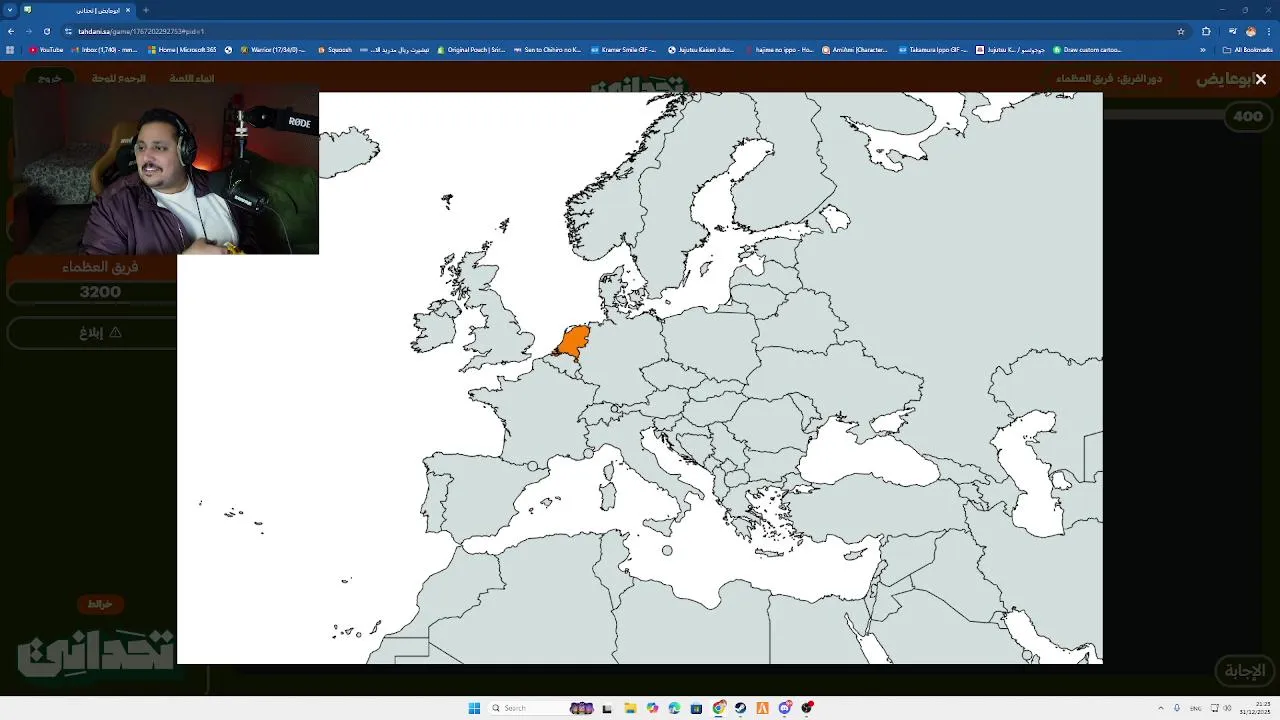
Task: Click the orange highlighted Netherlands on map
Action: 574,341
